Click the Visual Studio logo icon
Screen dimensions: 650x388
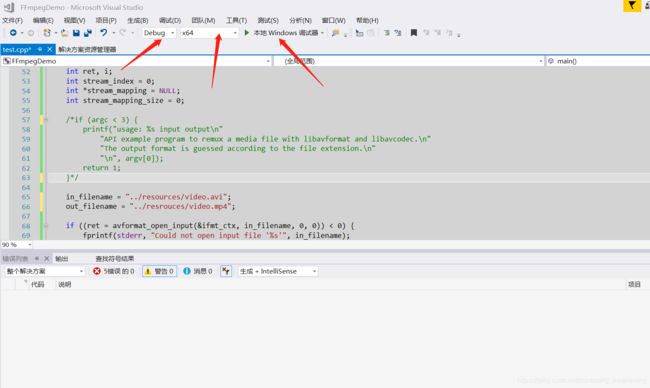(9, 7)
